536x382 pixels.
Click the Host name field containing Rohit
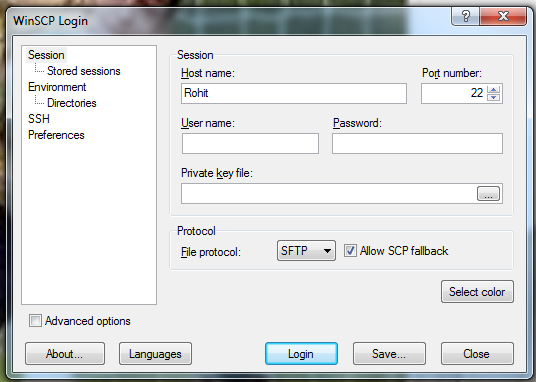point(294,93)
